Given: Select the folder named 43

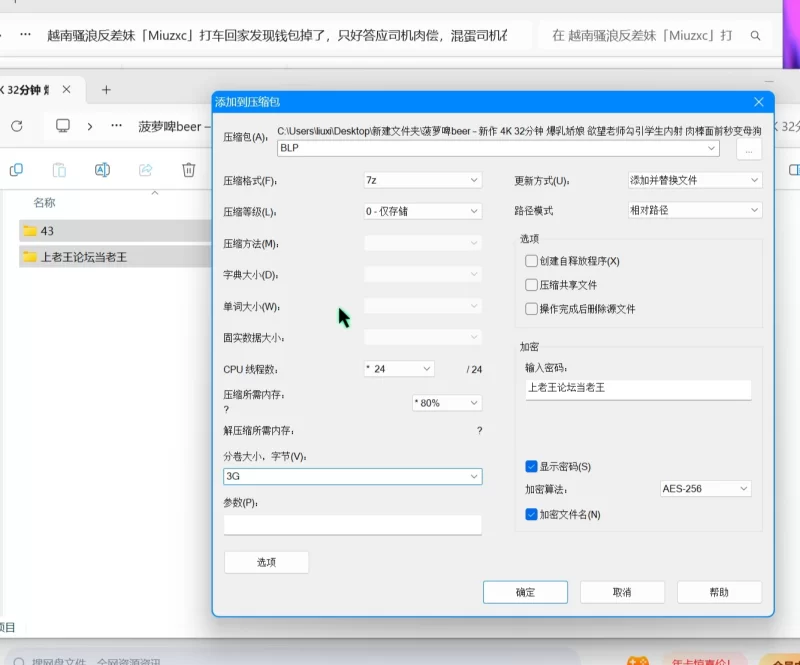Looking at the screenshot, I should pos(115,231).
